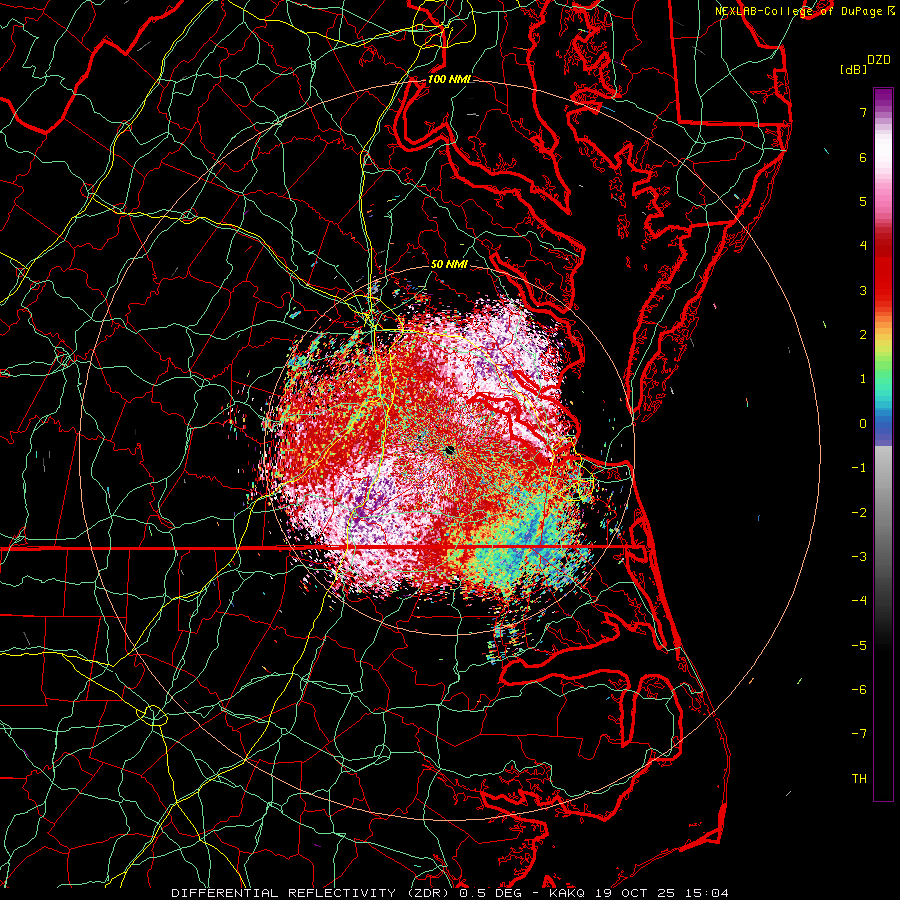Click the purple top of the color scale
The width and height of the screenshot is (900, 900).
pos(883,99)
